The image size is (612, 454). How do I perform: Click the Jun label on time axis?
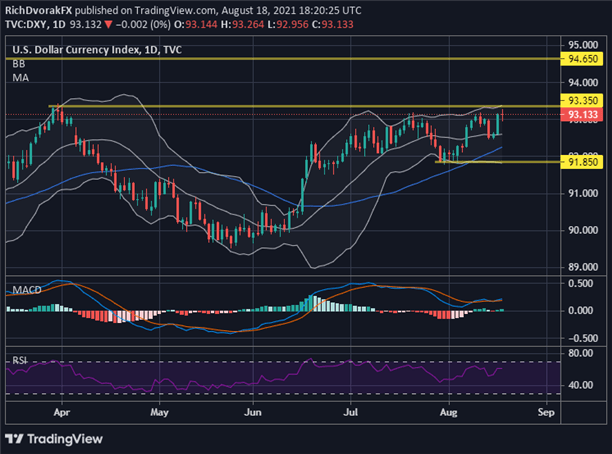coord(253,412)
